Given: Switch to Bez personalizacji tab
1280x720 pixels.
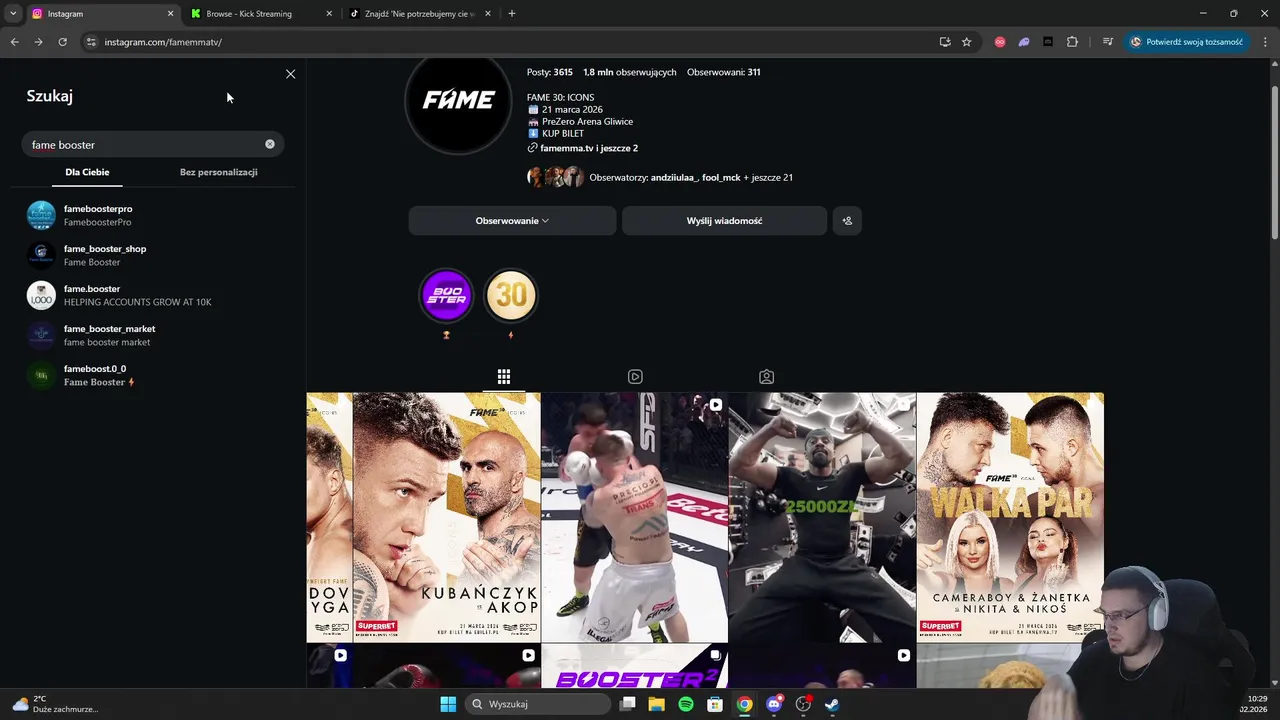Looking at the screenshot, I should click(x=219, y=172).
